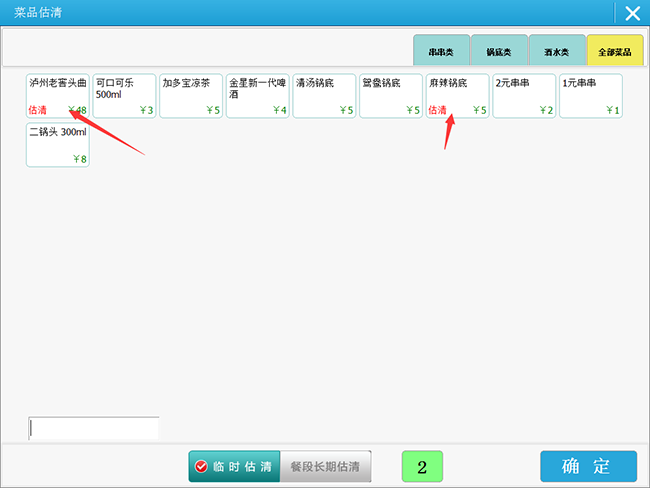Select the 二锅头 300ml item tile
The image size is (650, 488).
(58, 145)
